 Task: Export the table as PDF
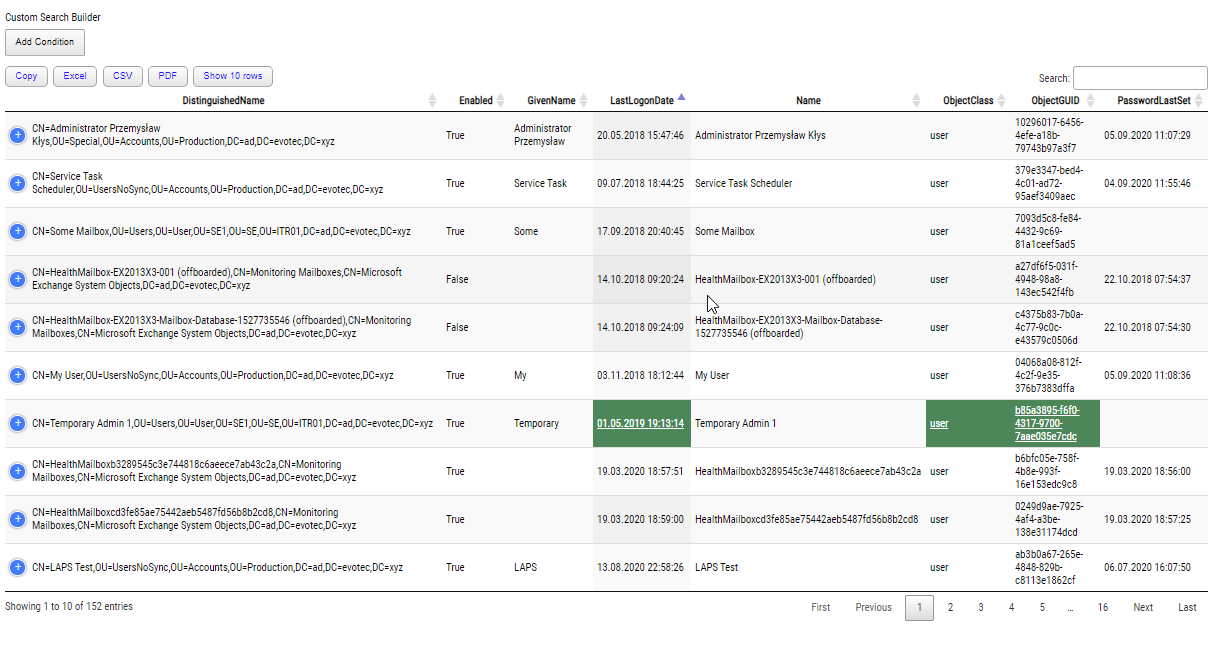coord(167,76)
